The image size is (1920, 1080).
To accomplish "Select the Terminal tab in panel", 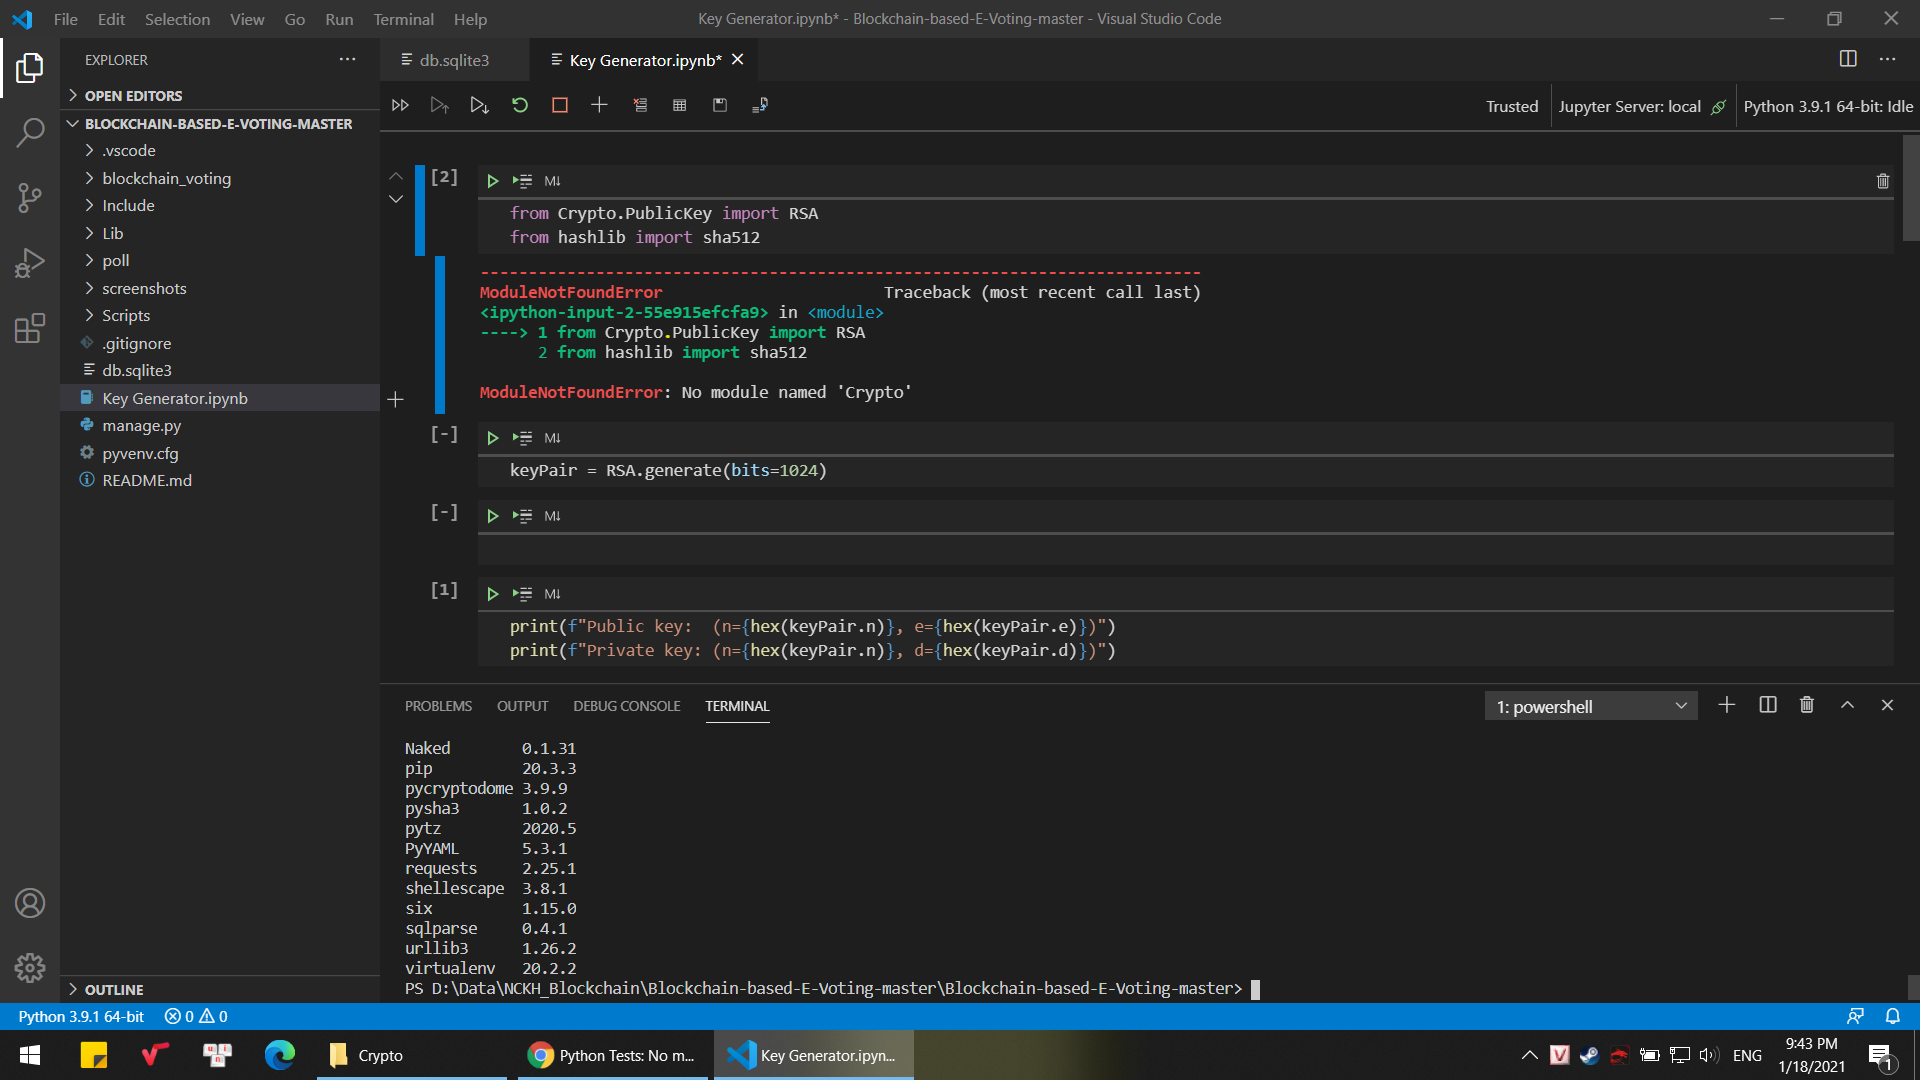I will click(x=737, y=705).
